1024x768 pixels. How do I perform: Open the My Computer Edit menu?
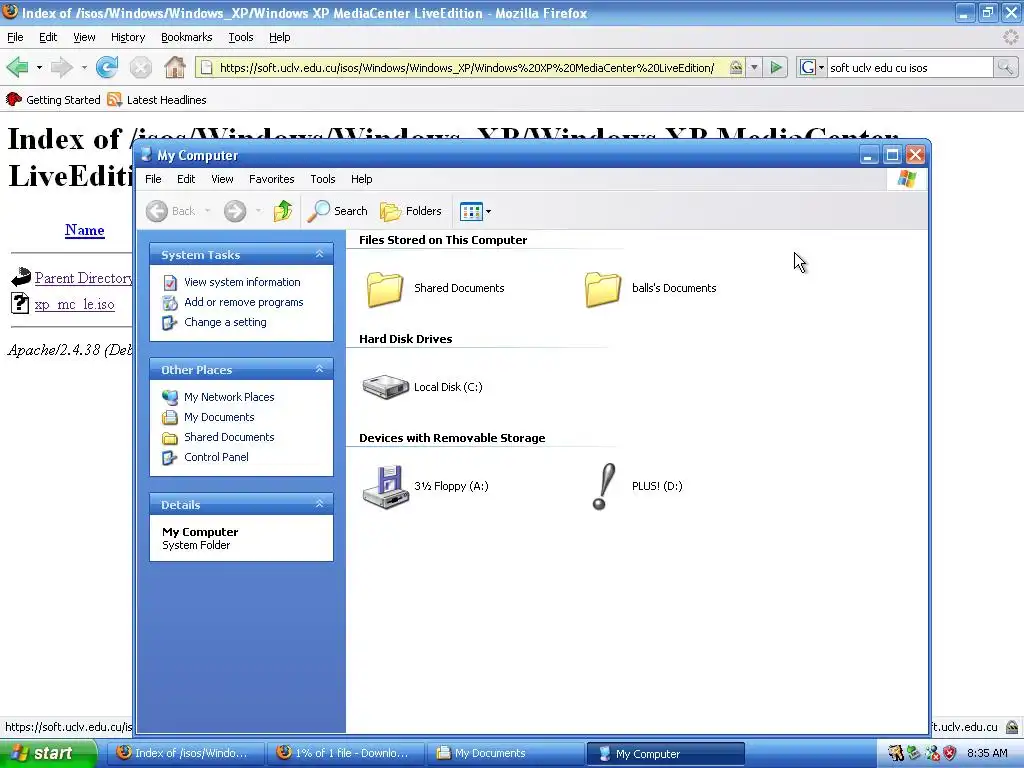186,179
